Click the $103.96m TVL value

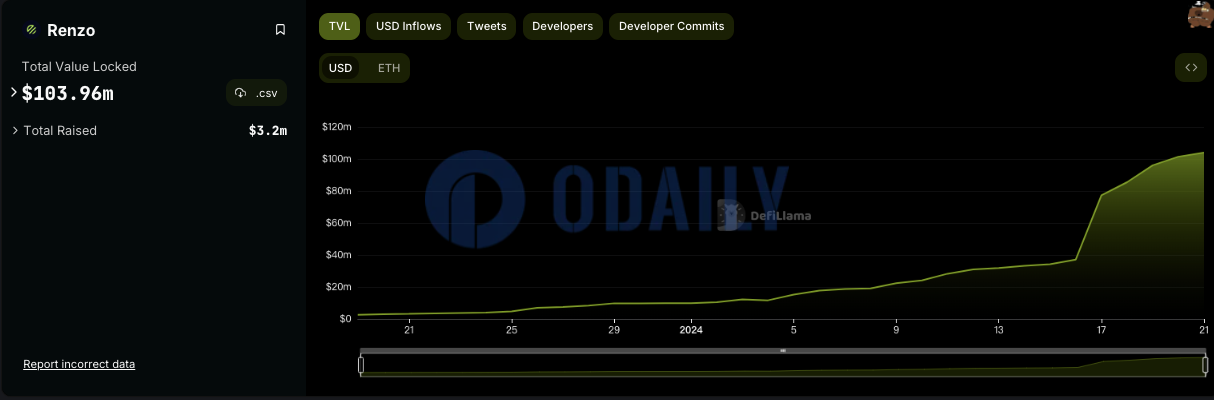click(x=67, y=93)
